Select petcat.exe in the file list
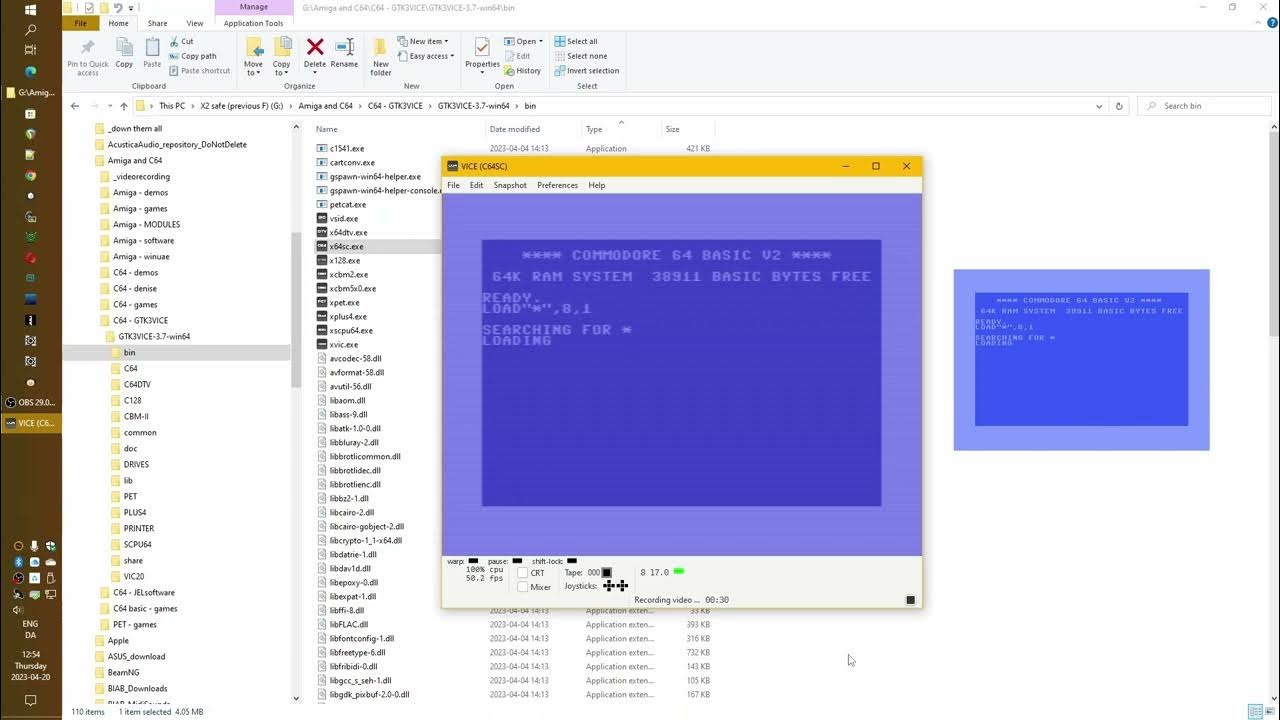The image size is (1280, 720). (348, 204)
